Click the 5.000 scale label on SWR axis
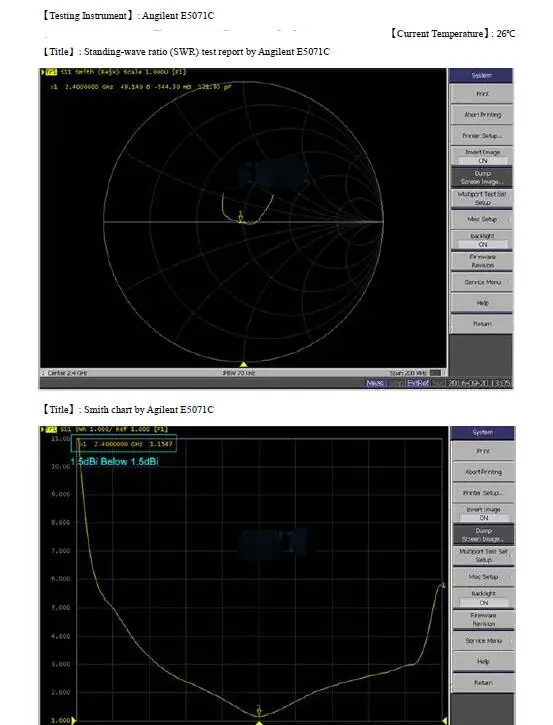Image resolution: width=553 pixels, height=725 pixels. coord(61,608)
